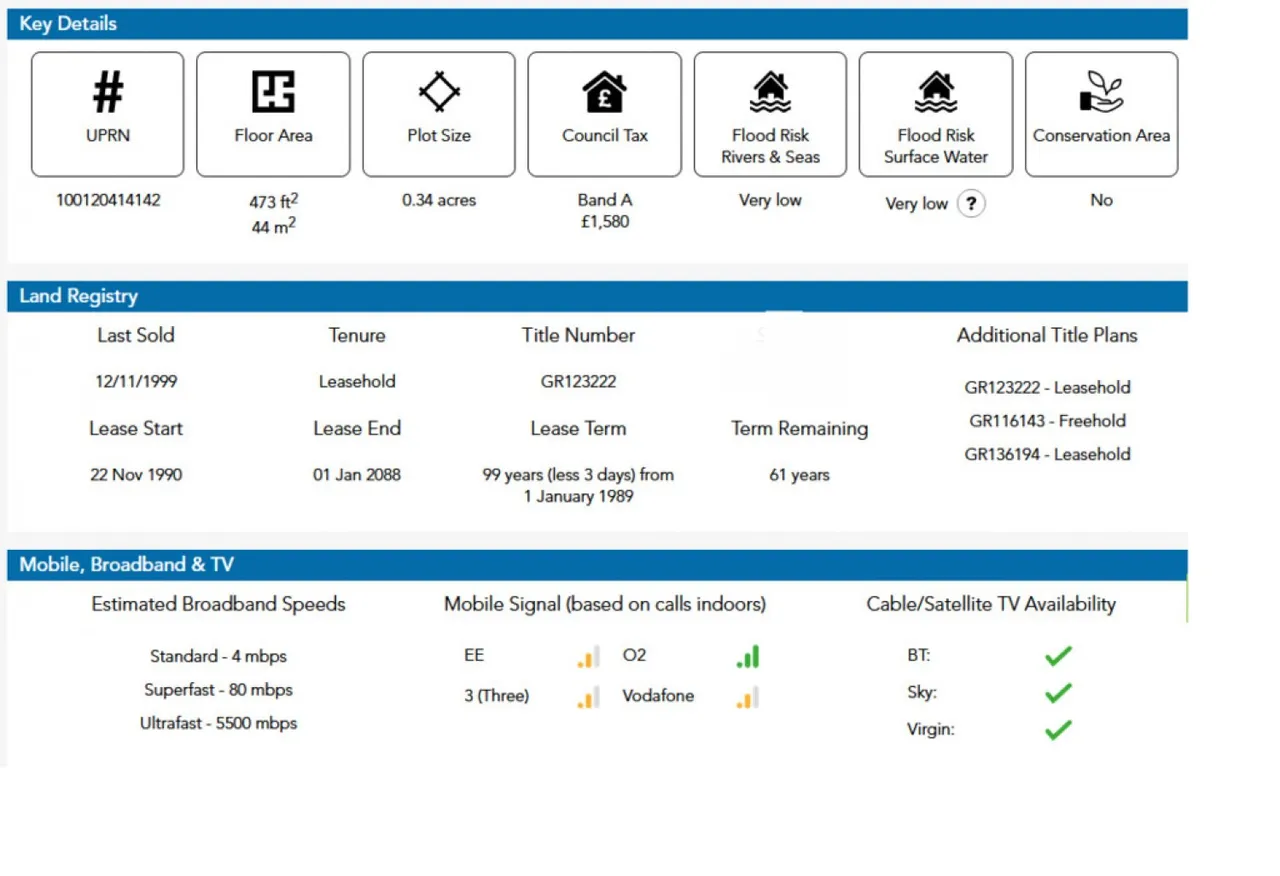The height and width of the screenshot is (876, 1280).
Task: Click the Band A council tax value
Action: (x=605, y=200)
